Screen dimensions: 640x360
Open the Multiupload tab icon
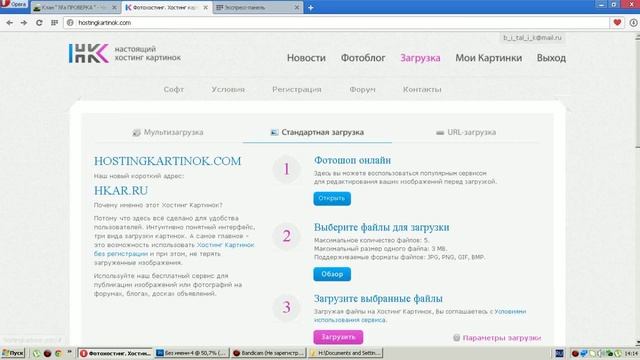[x=136, y=133]
